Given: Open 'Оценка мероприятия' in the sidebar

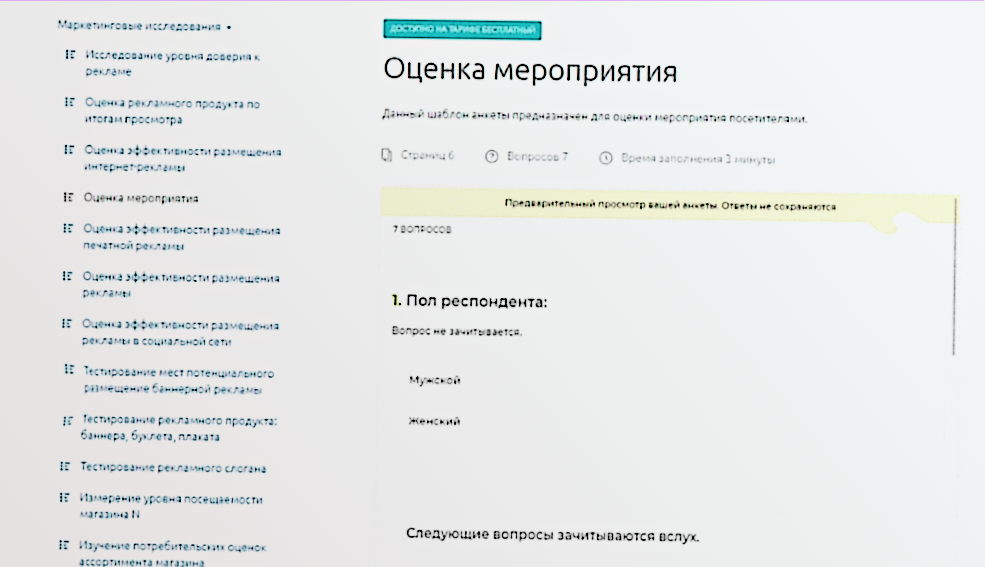Looking at the screenshot, I should point(141,198).
